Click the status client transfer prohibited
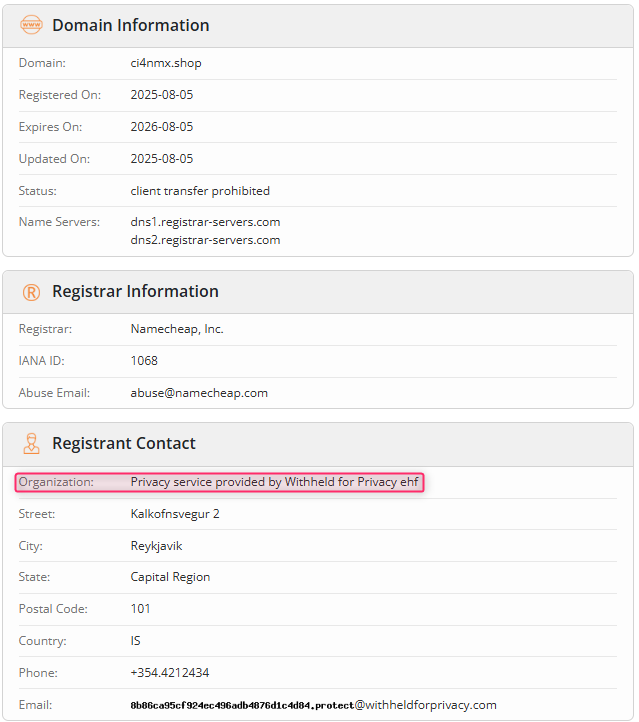The height and width of the screenshot is (722, 639). (x=200, y=191)
